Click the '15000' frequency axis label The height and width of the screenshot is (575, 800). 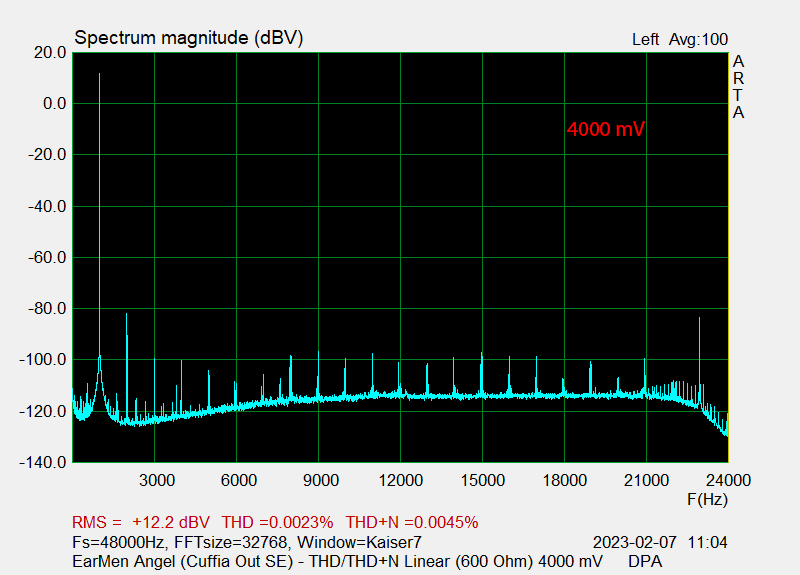483,480
